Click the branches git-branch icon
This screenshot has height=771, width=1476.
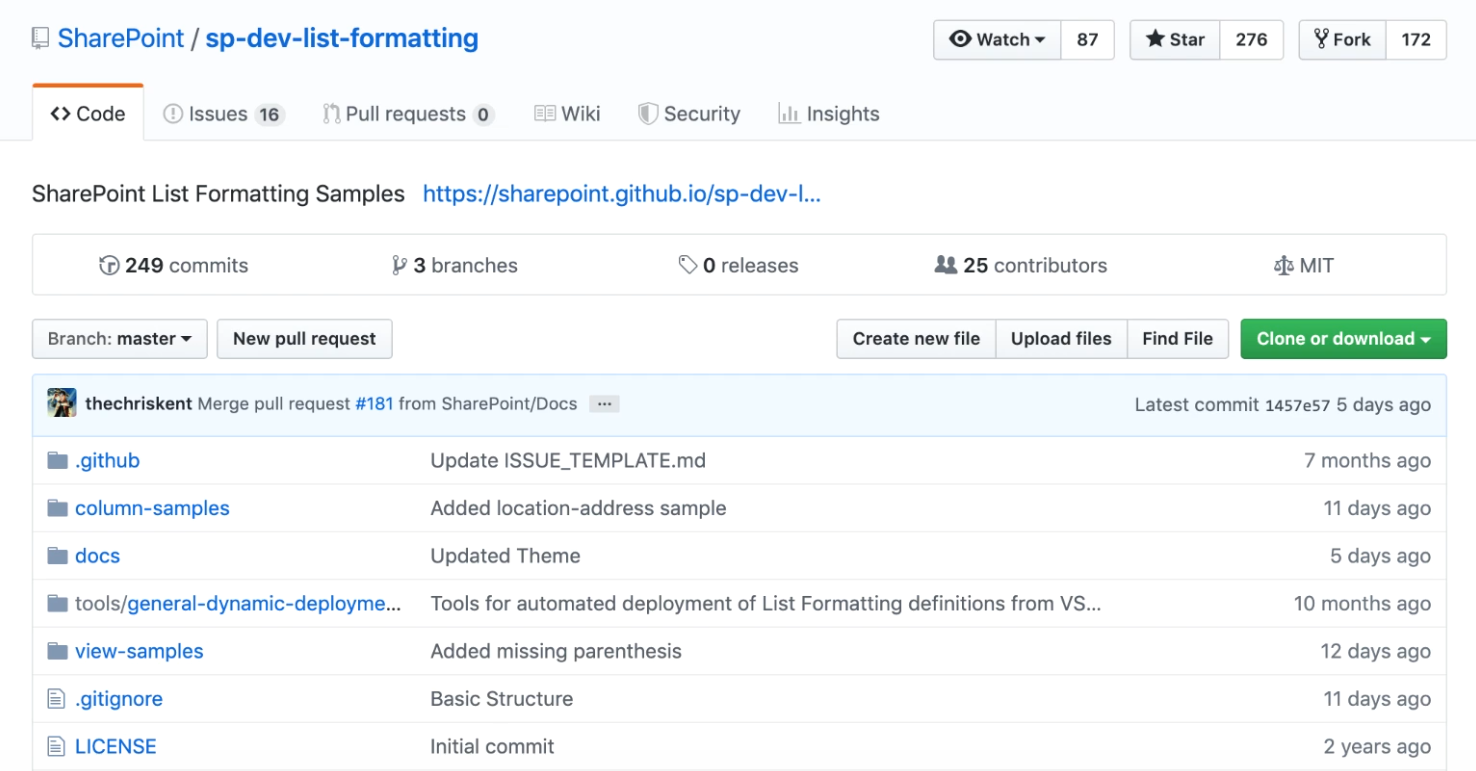[x=399, y=266]
